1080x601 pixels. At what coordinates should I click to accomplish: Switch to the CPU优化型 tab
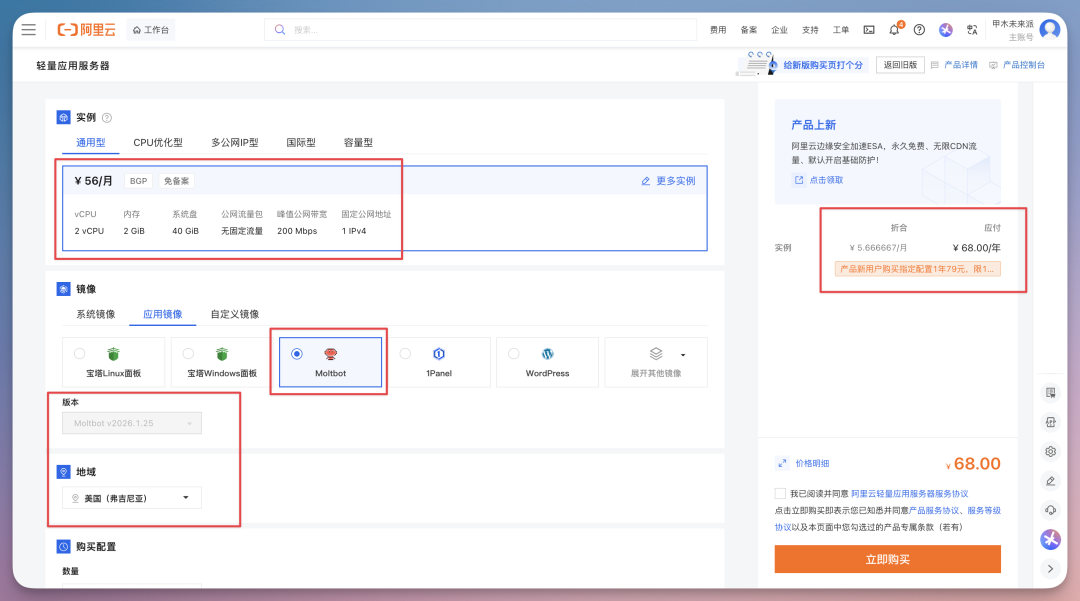tap(158, 143)
